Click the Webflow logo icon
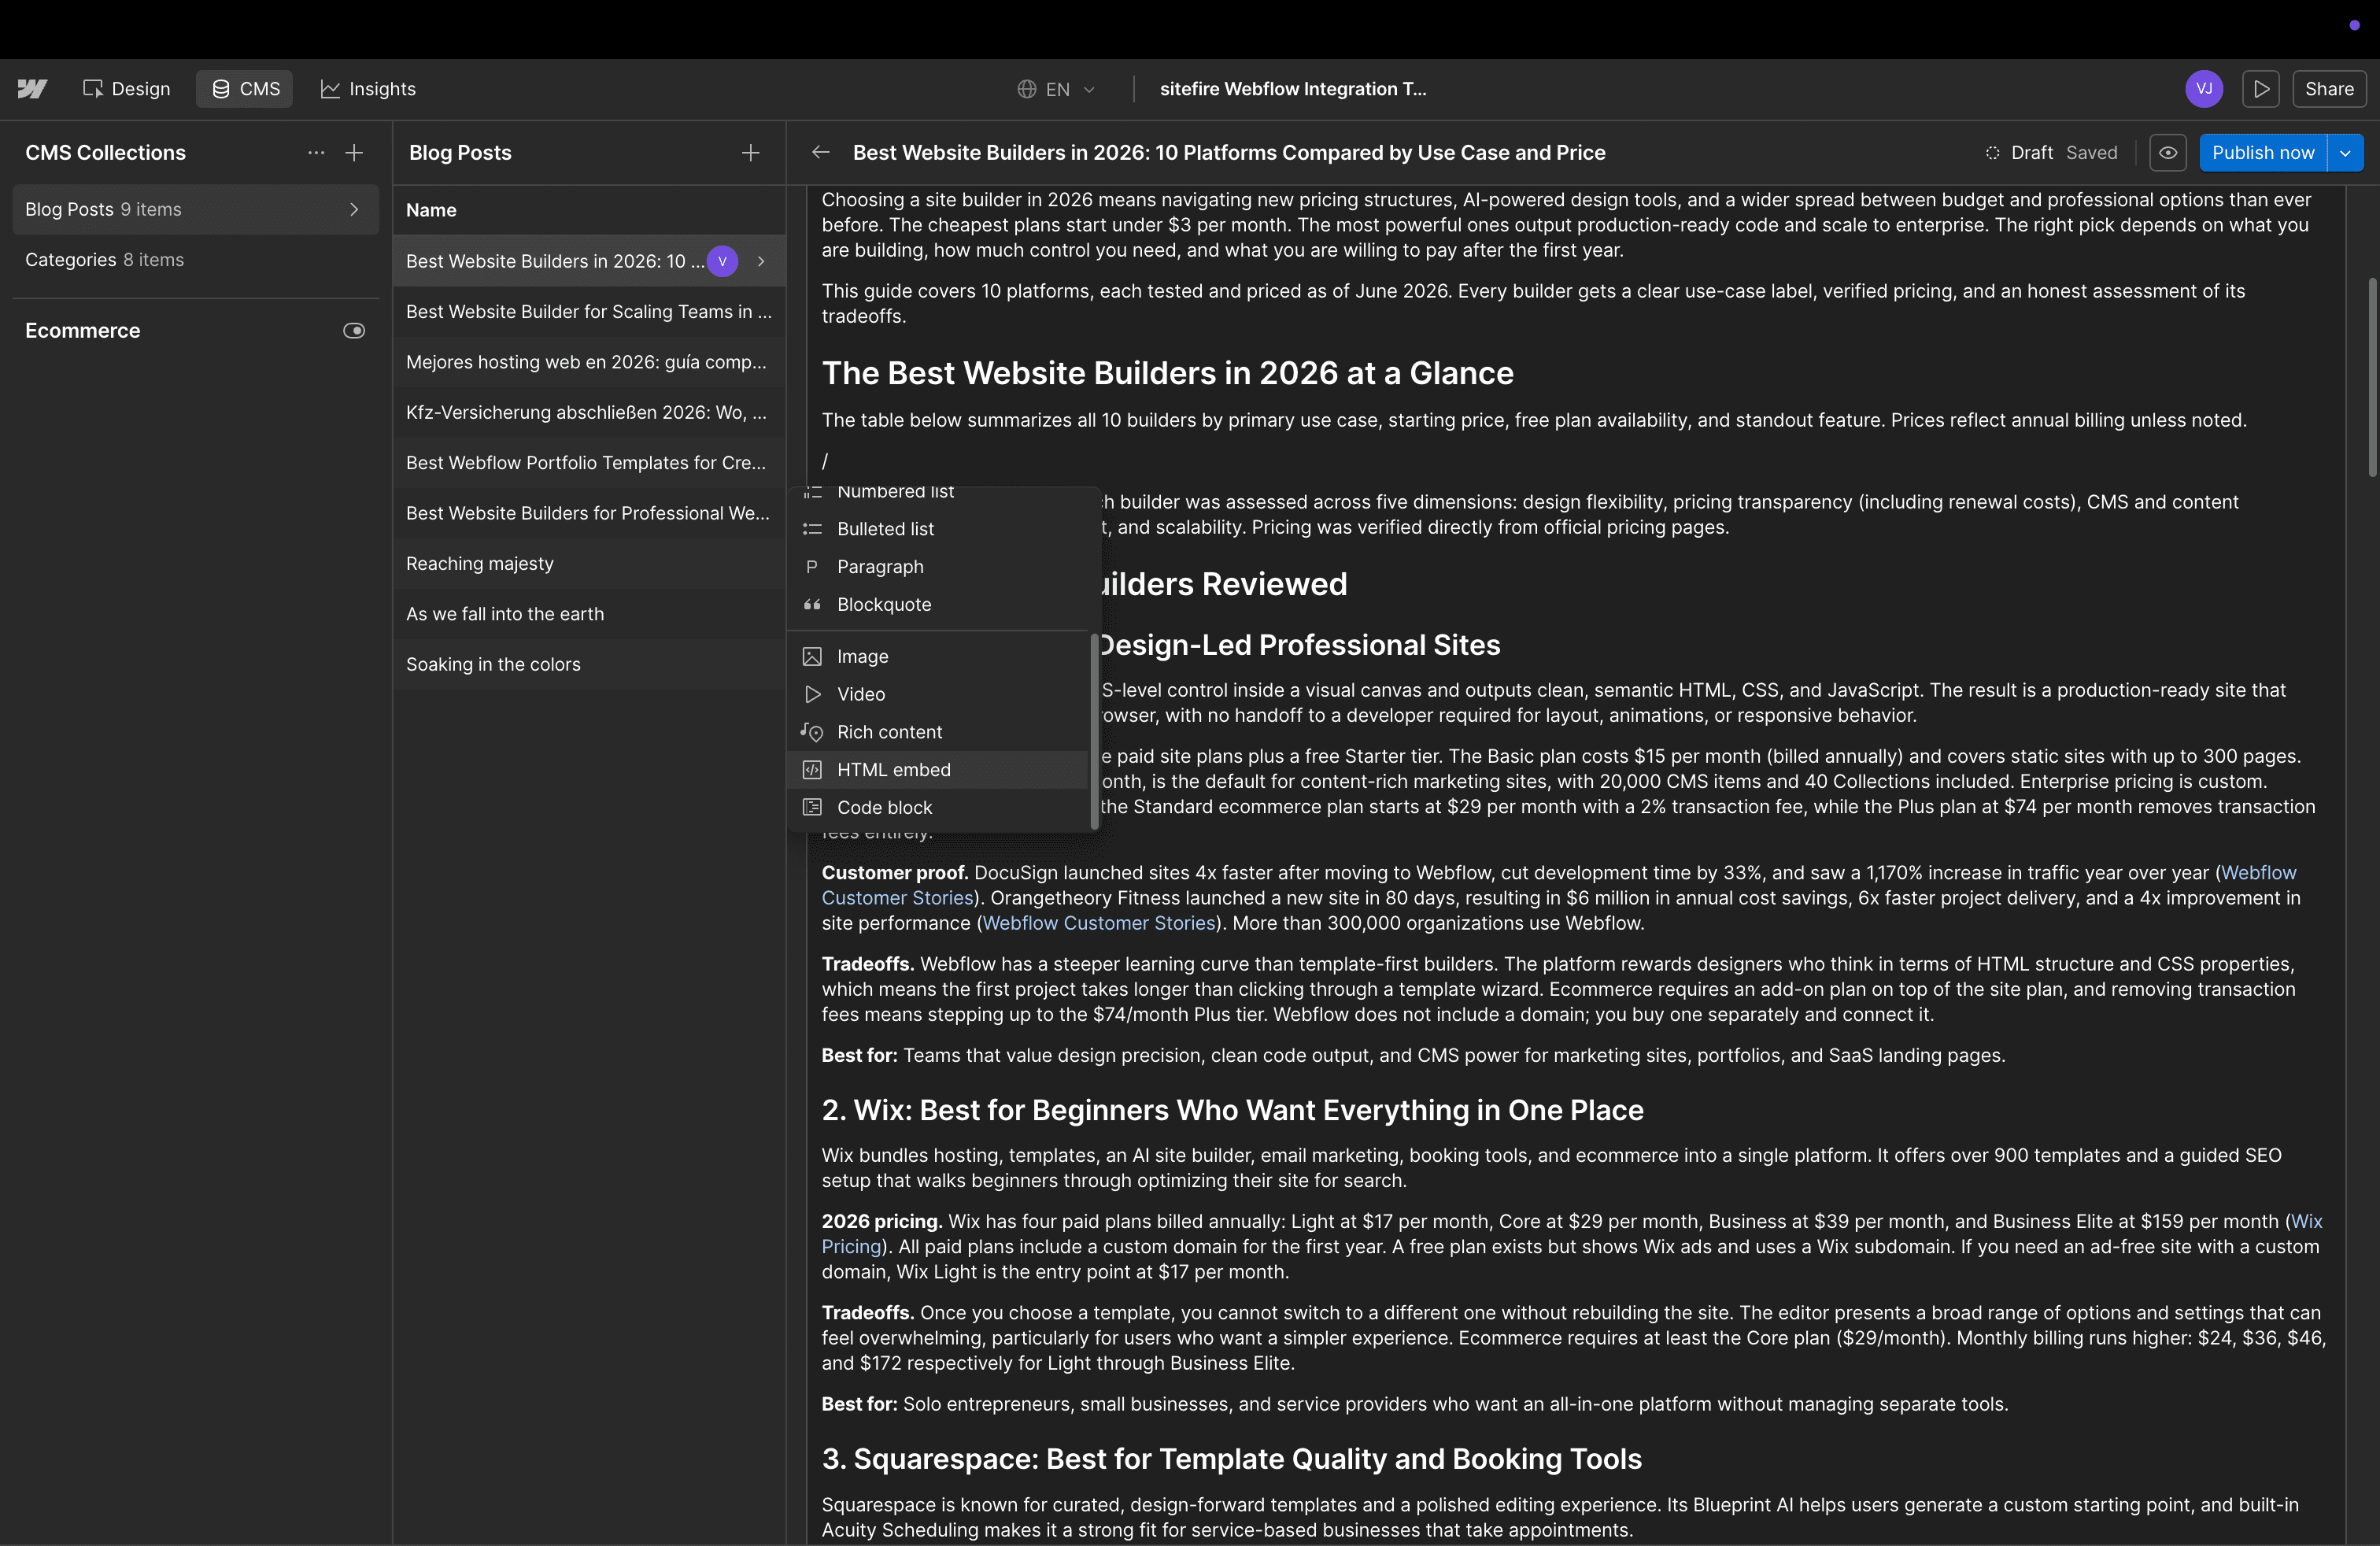 (32, 89)
